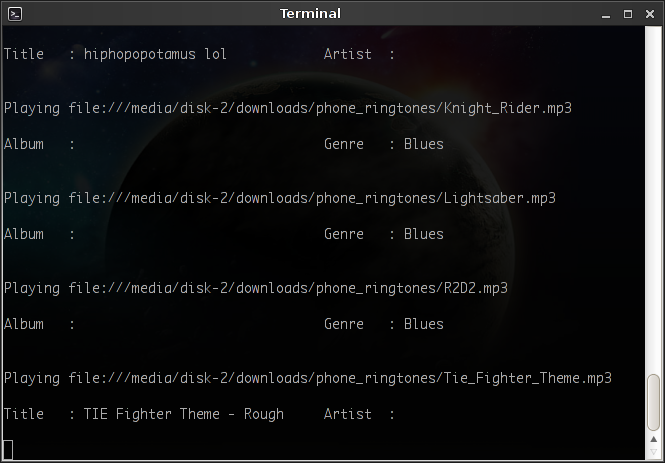Click the Terminal title bar text
Image resolution: width=665 pixels, height=463 pixels.
click(310, 14)
